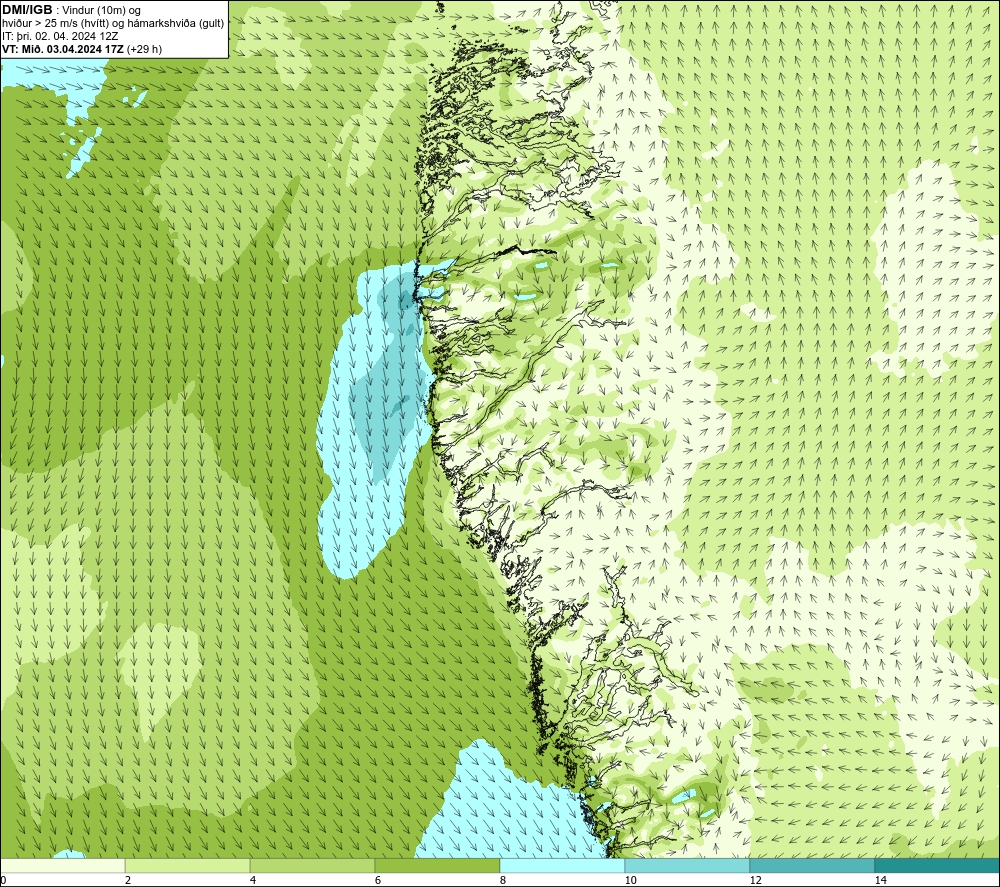Click the 'DMI/IGB : Vindur (10m) og' title line

(71, 10)
